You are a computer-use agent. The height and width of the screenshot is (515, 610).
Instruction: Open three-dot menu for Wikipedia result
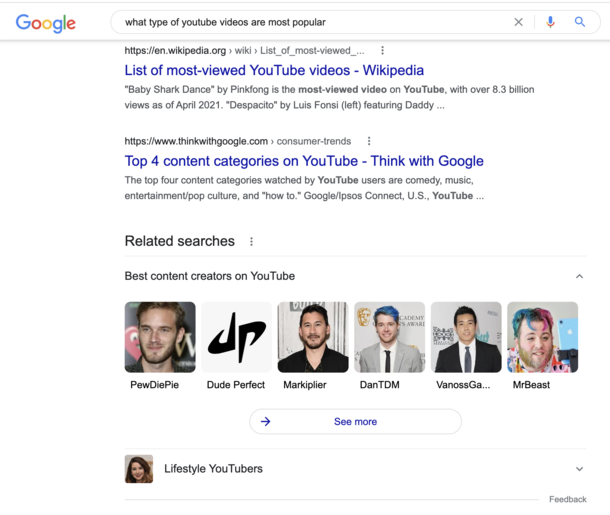click(382, 50)
